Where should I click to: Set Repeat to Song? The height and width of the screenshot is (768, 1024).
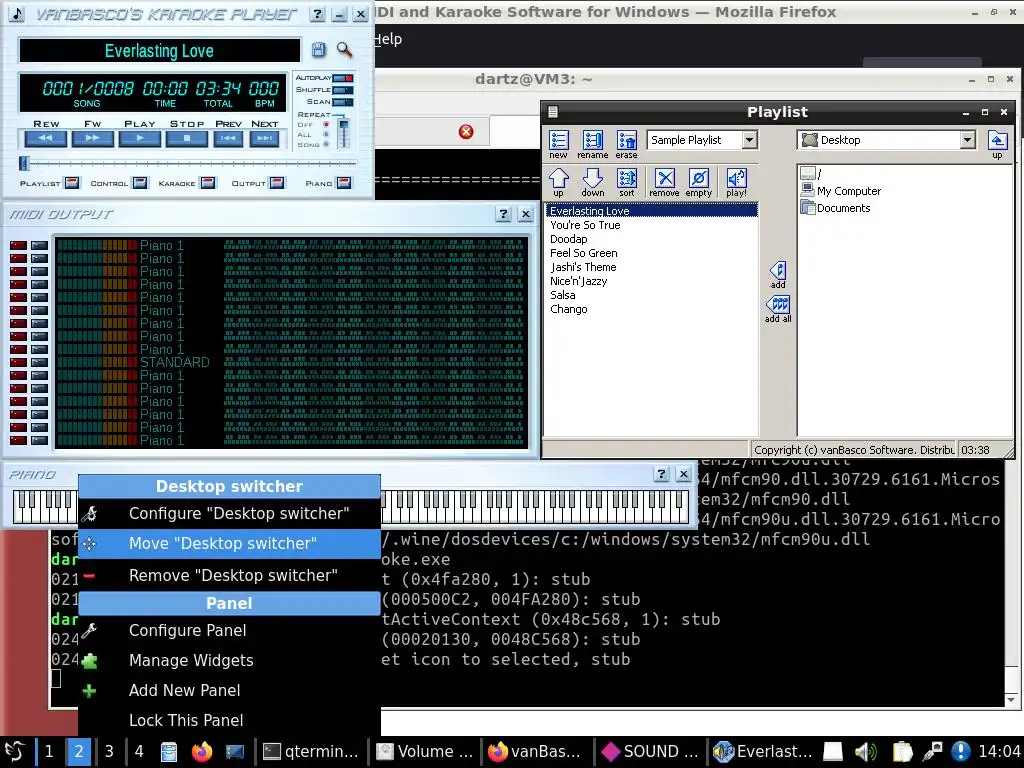[x=326, y=144]
